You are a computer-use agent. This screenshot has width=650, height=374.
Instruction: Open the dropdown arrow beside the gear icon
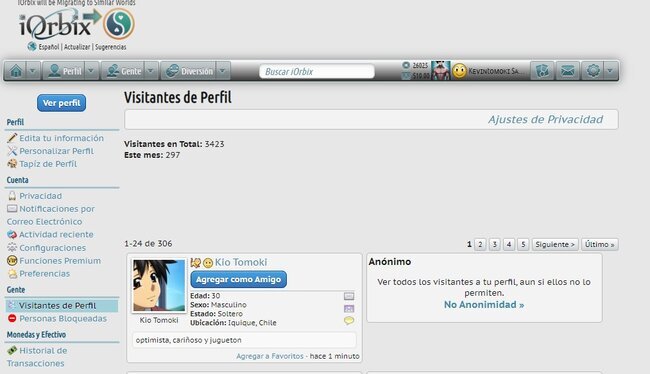(610, 71)
